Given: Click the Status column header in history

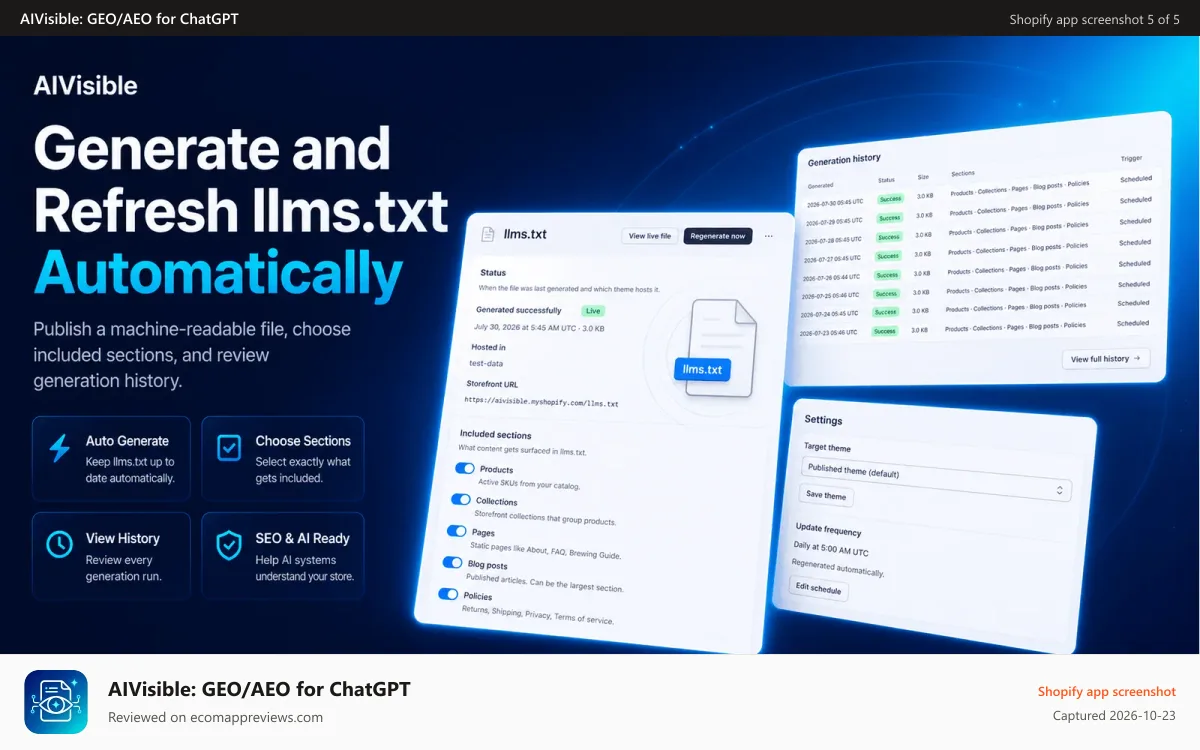Looking at the screenshot, I should tap(886, 180).
